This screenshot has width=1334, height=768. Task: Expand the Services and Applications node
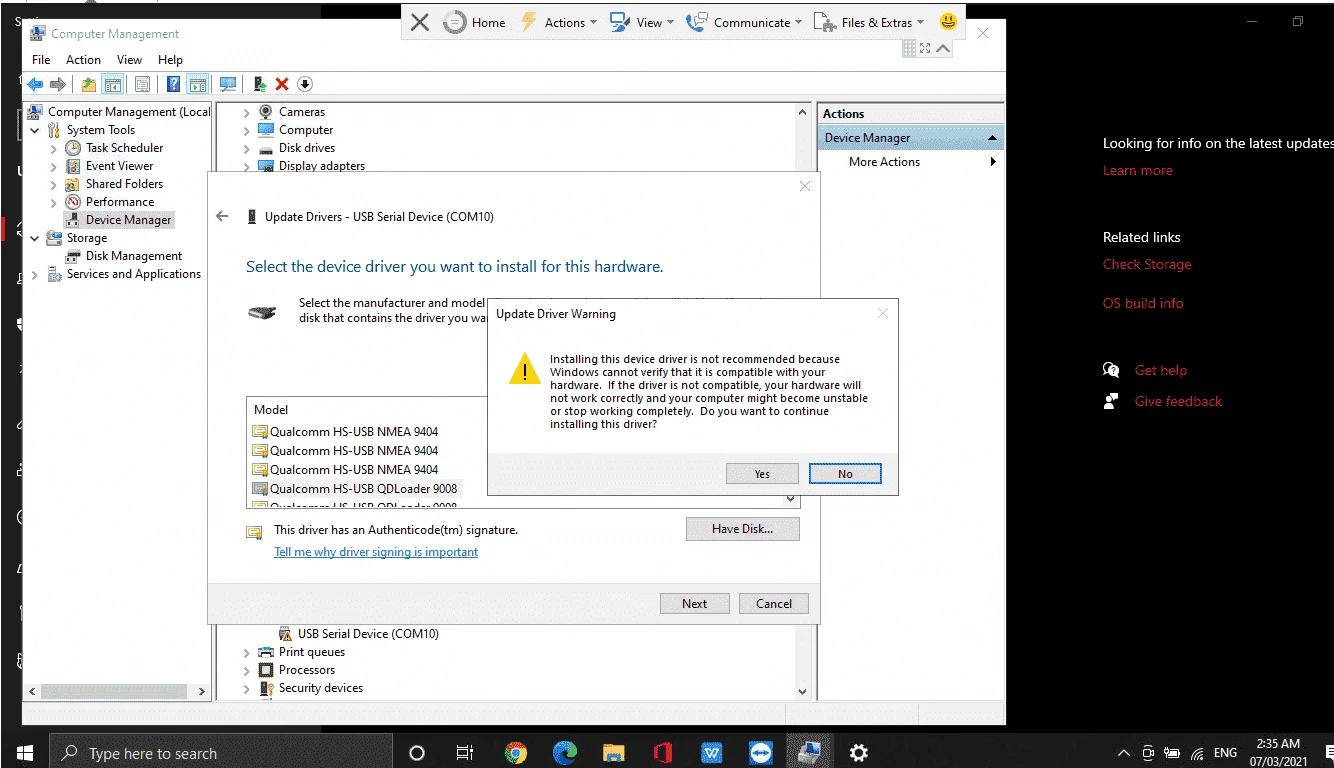tap(35, 274)
